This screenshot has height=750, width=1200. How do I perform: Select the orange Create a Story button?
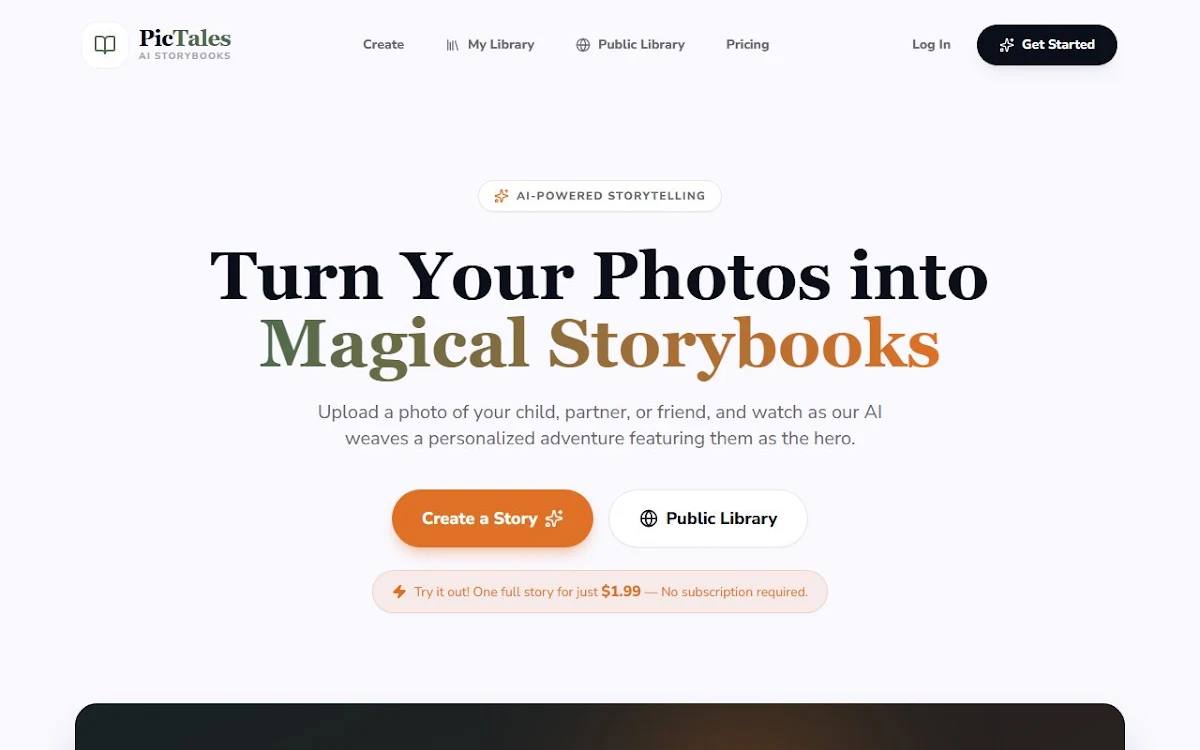492,518
